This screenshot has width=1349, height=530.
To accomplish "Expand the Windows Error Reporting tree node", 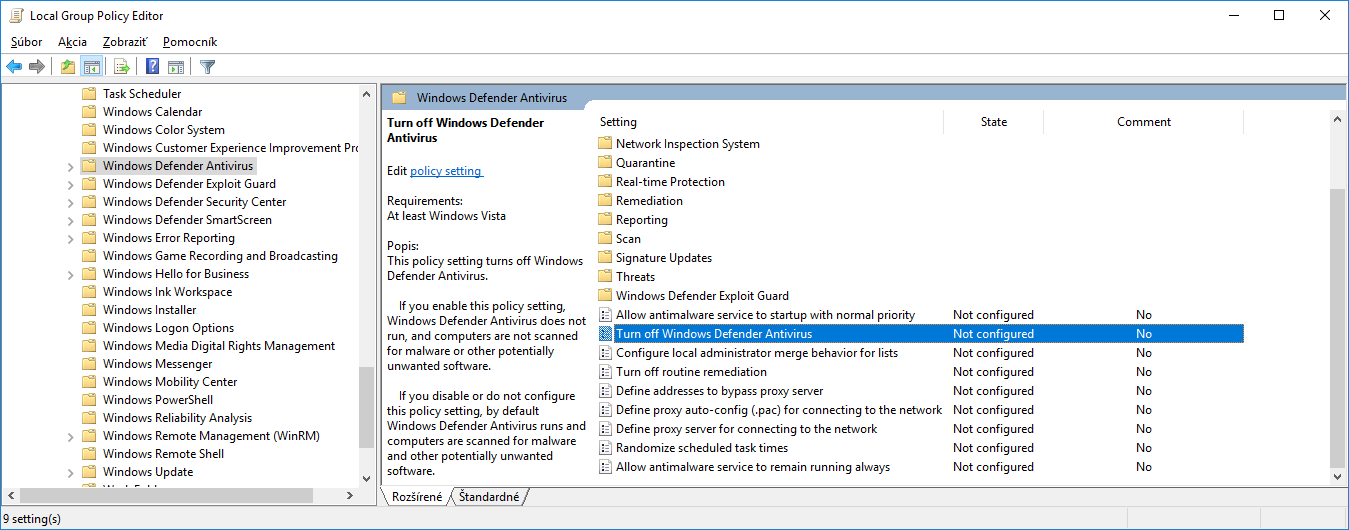I will 70,238.
